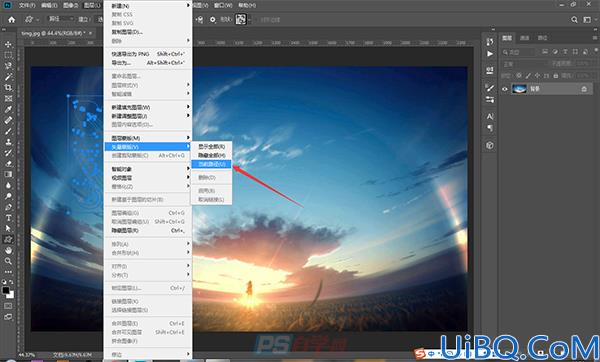
Task: Toggle filter for pixel layers
Action: [545, 52]
